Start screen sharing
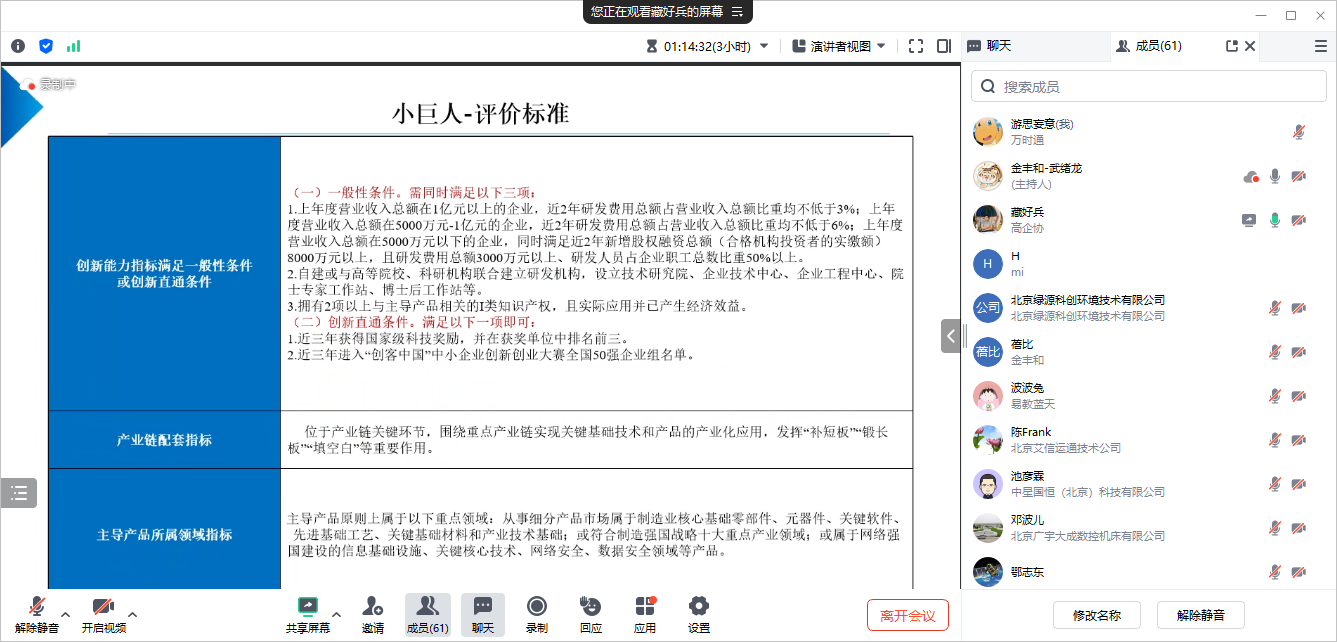 (x=308, y=614)
